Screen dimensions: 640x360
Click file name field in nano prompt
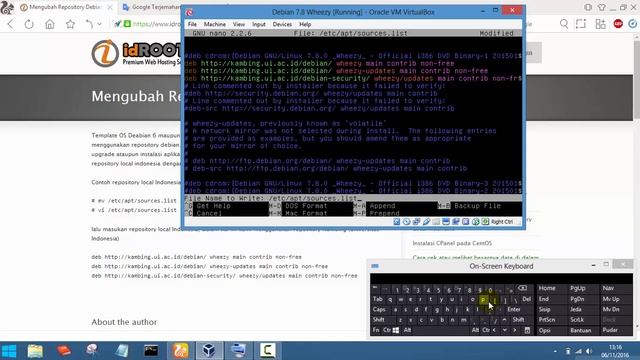tap(353, 198)
